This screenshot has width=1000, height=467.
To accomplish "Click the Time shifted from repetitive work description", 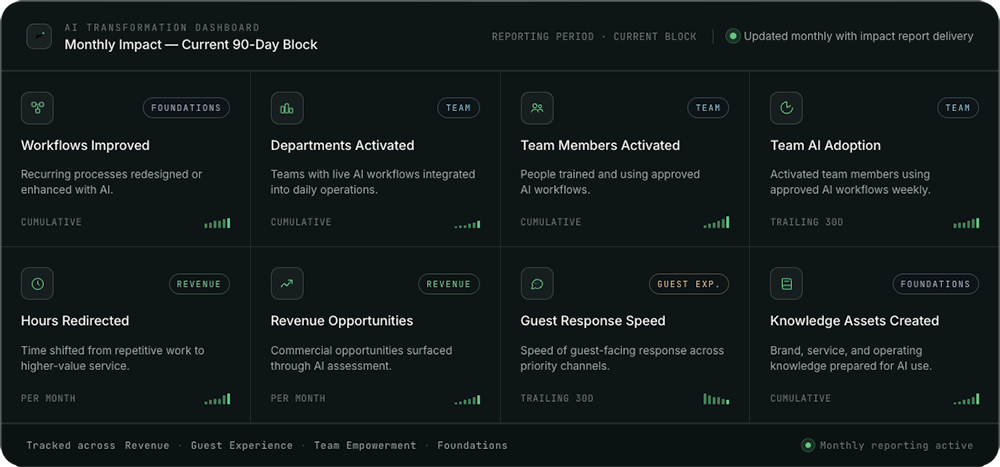I will tap(112, 358).
